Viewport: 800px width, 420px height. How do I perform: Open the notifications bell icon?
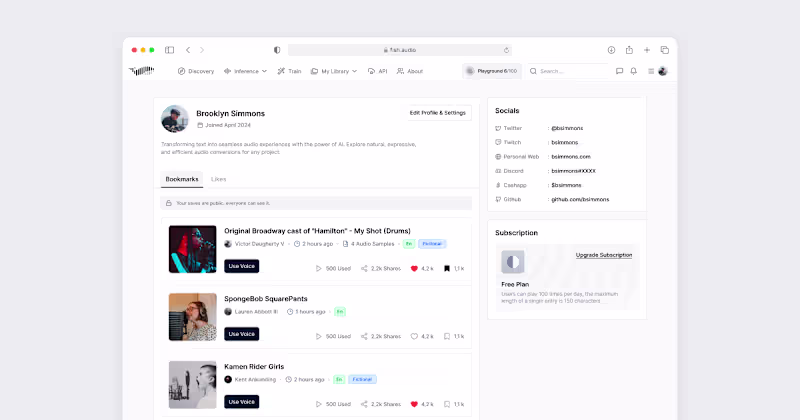634,71
